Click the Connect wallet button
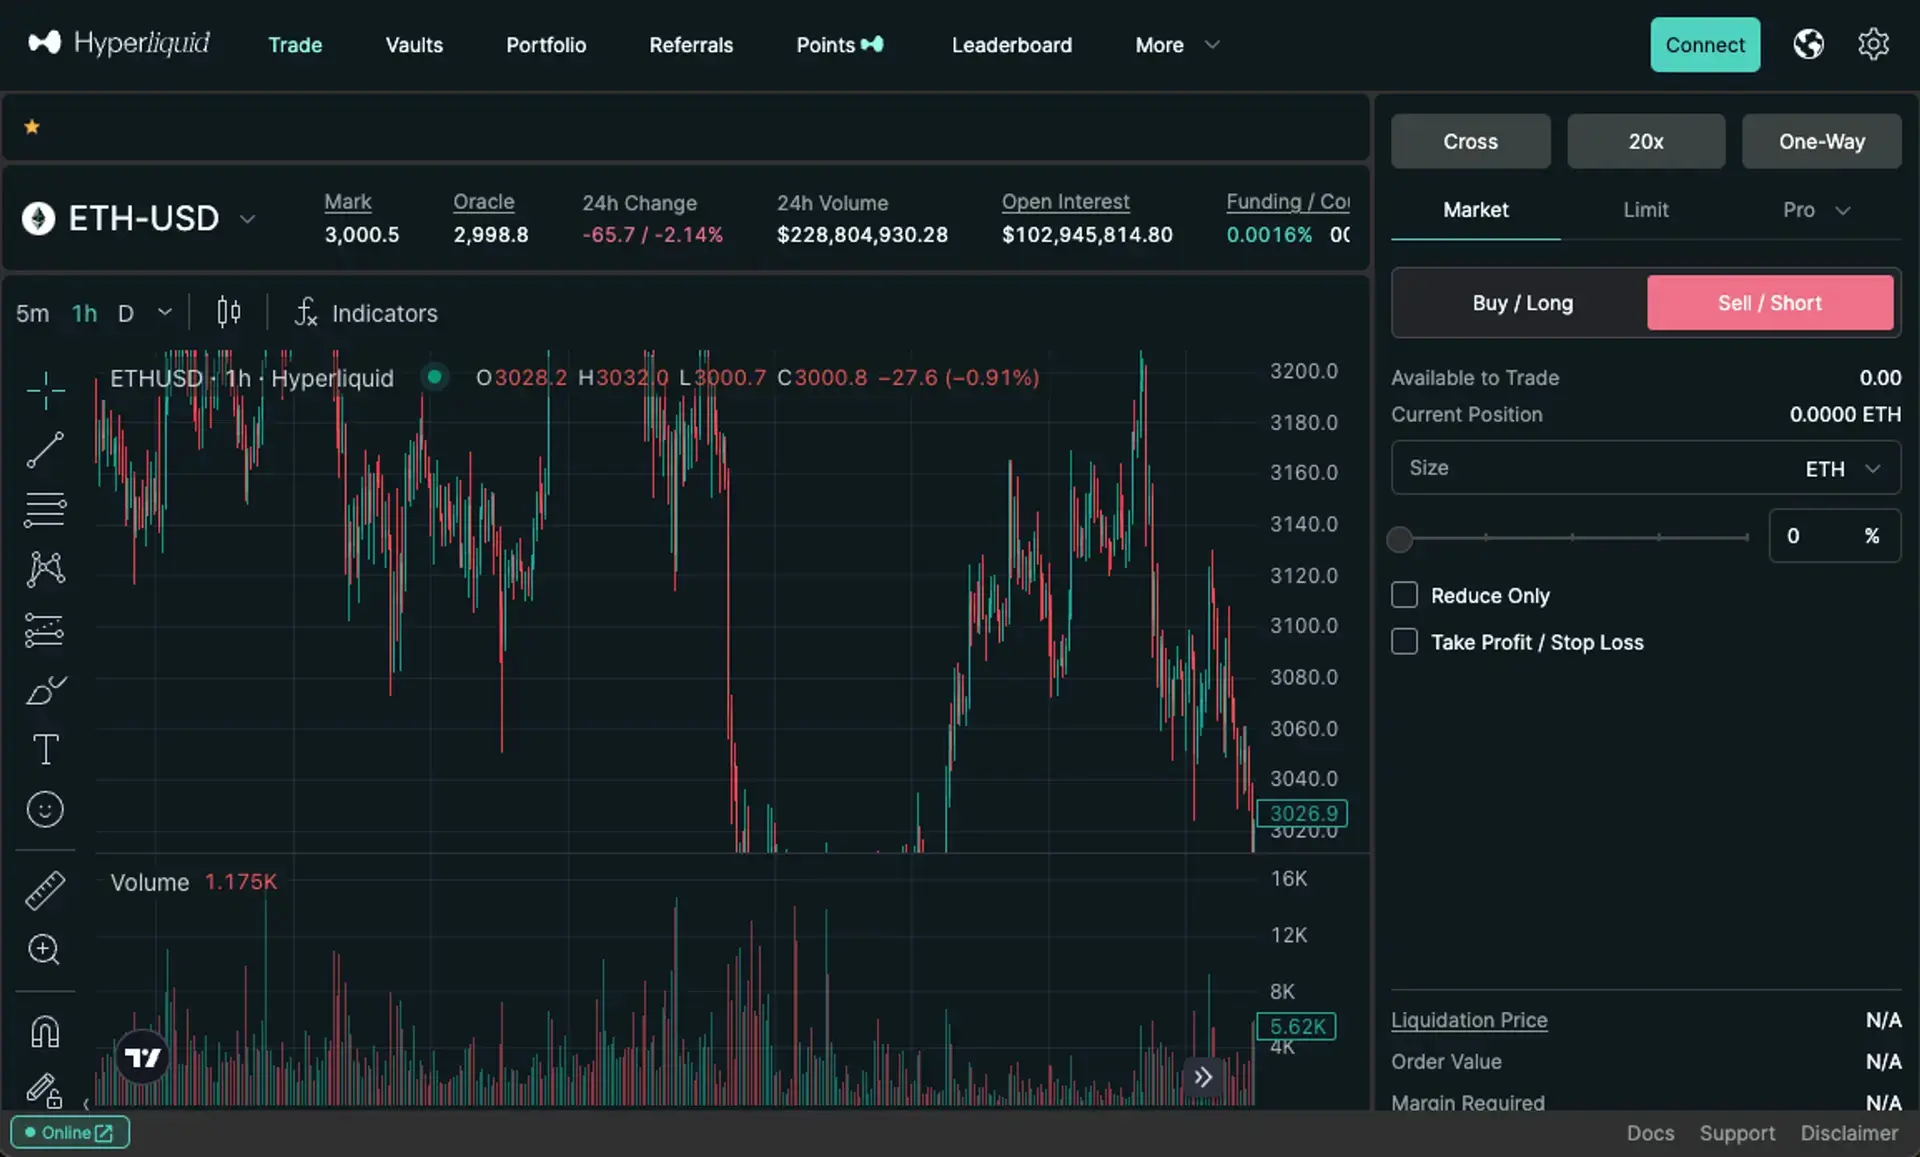The image size is (1920, 1157). pyautogui.click(x=1704, y=45)
